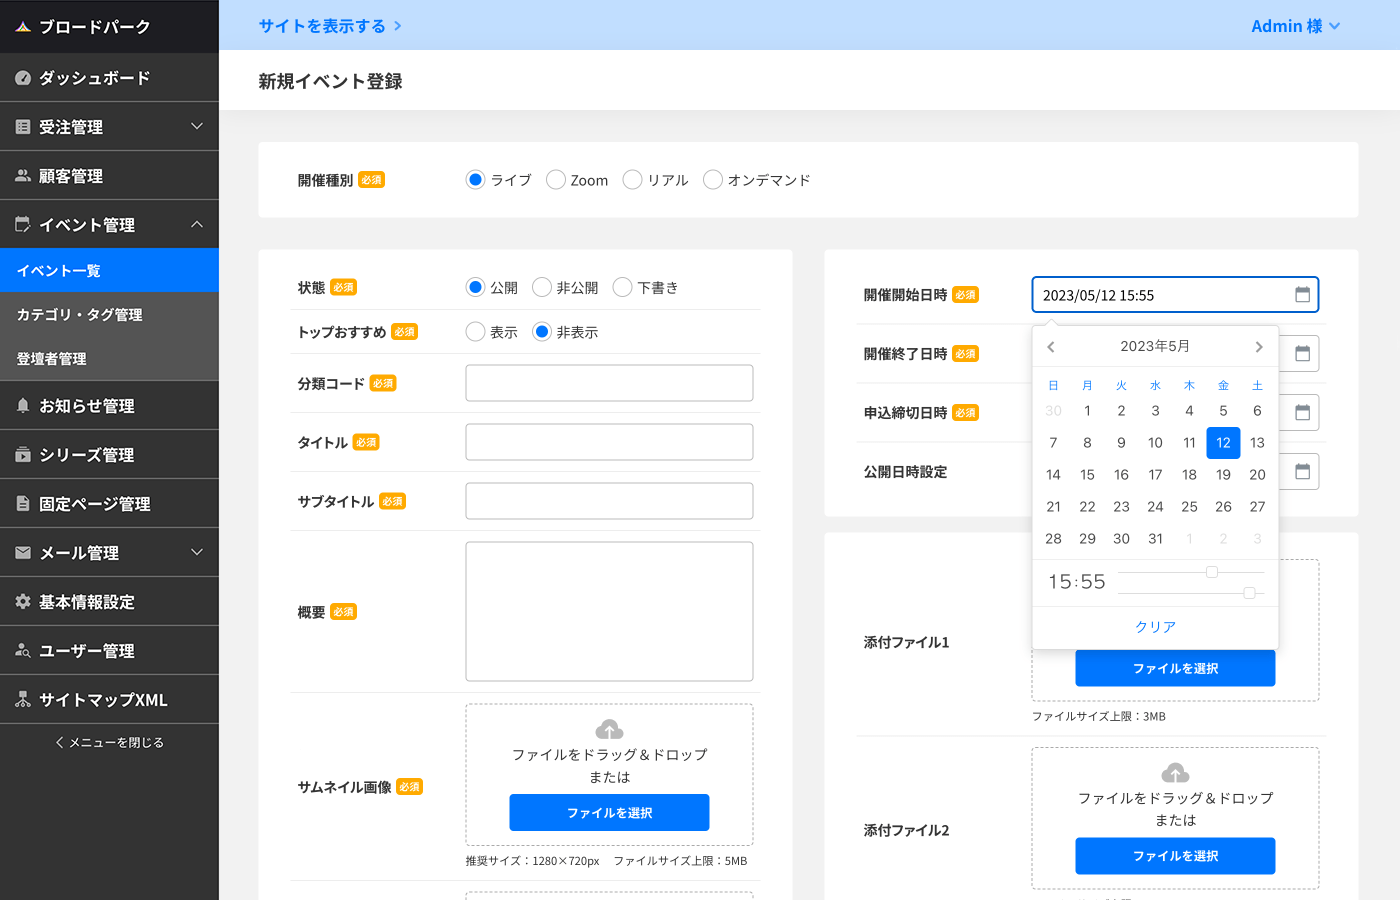Pick May 12 in calendar
Viewport: 1400px width, 900px height.
[x=1223, y=443]
